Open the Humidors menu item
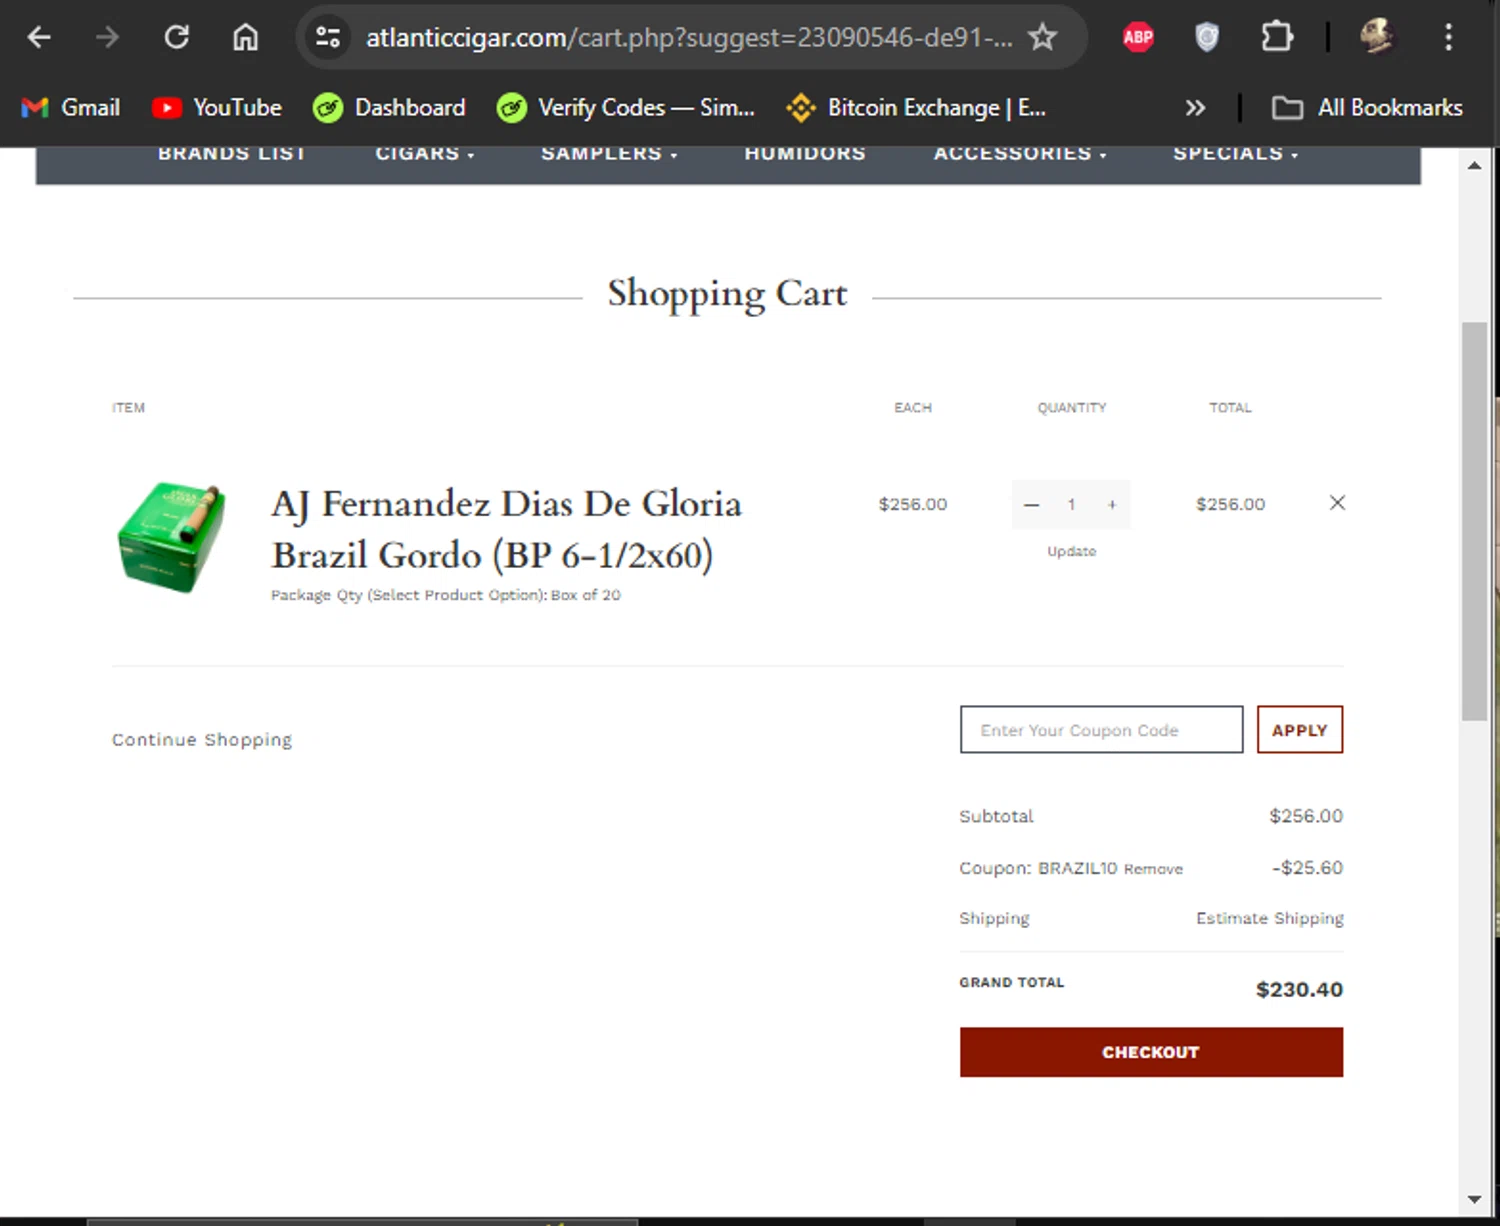 [x=805, y=153]
